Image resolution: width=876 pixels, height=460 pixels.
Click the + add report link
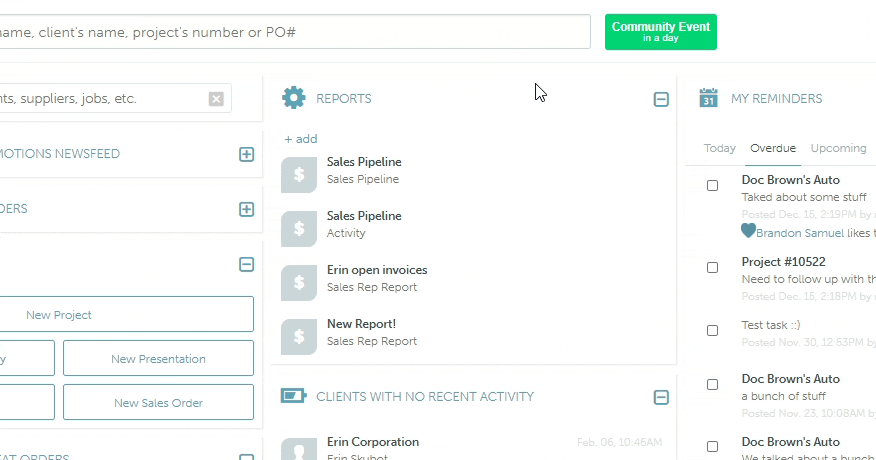301,139
